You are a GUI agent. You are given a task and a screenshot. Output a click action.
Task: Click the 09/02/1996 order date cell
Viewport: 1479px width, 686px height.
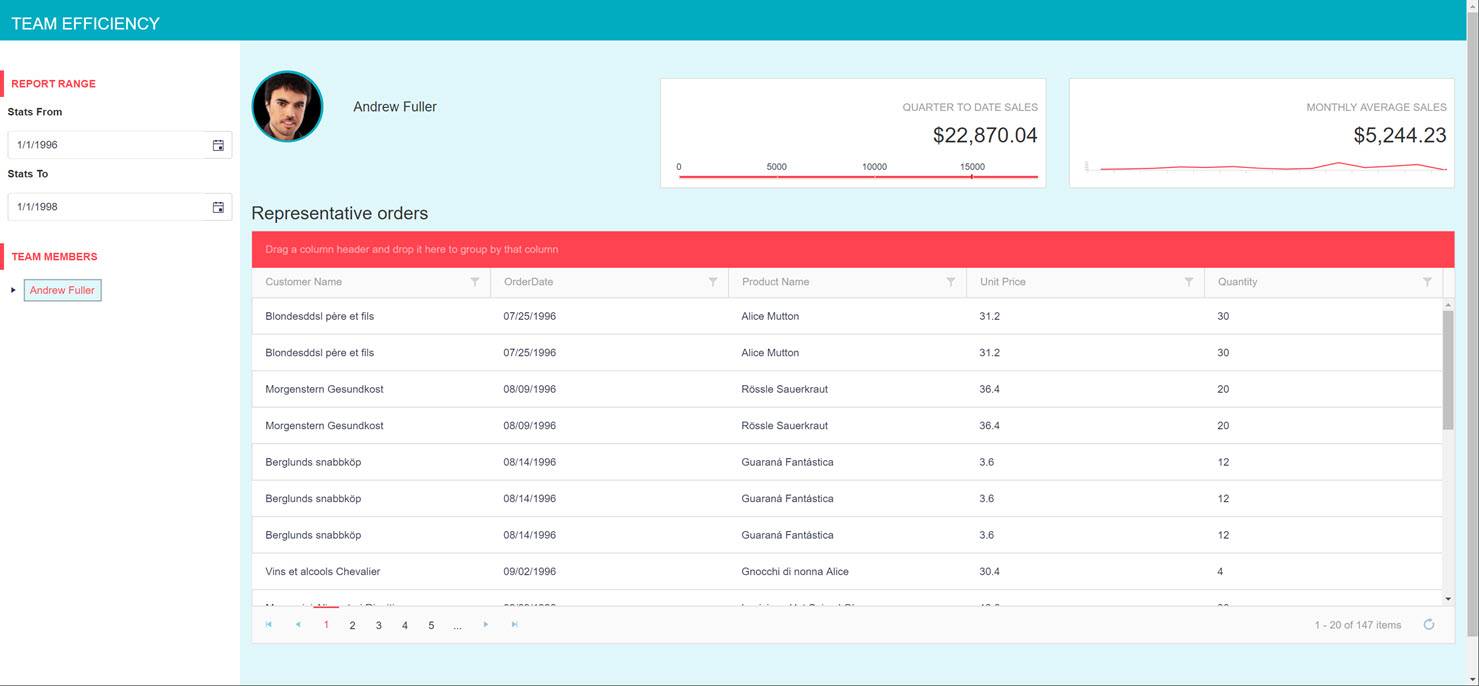609,572
